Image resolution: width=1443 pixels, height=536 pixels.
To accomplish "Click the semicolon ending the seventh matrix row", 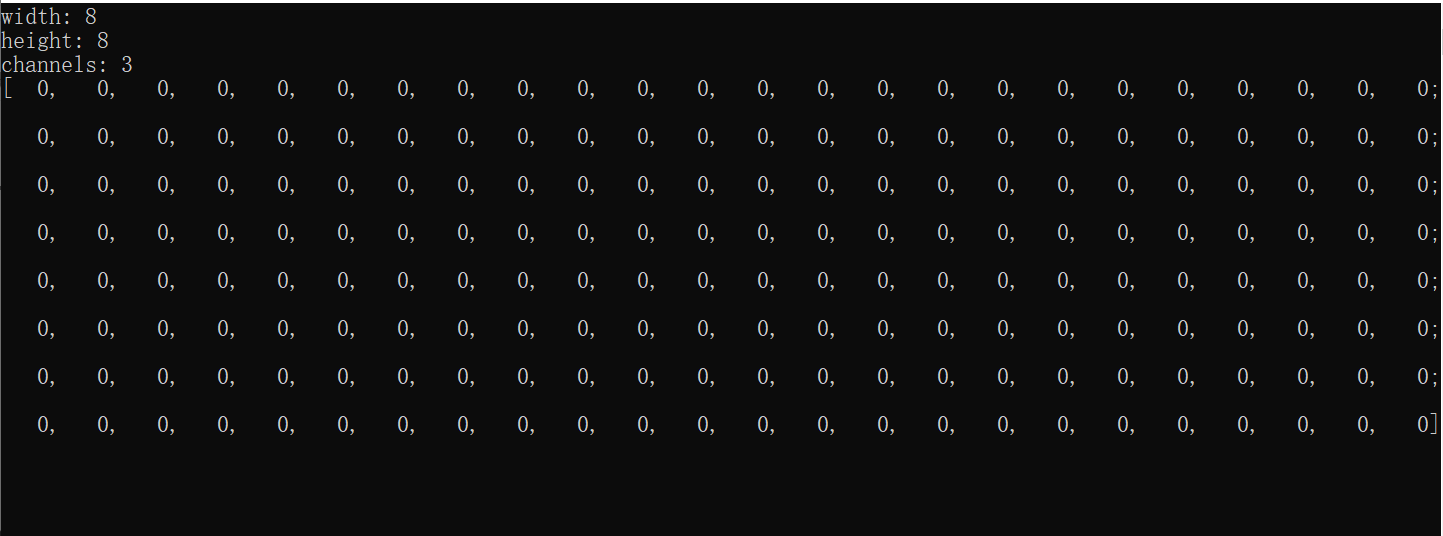I will (x=1434, y=379).
